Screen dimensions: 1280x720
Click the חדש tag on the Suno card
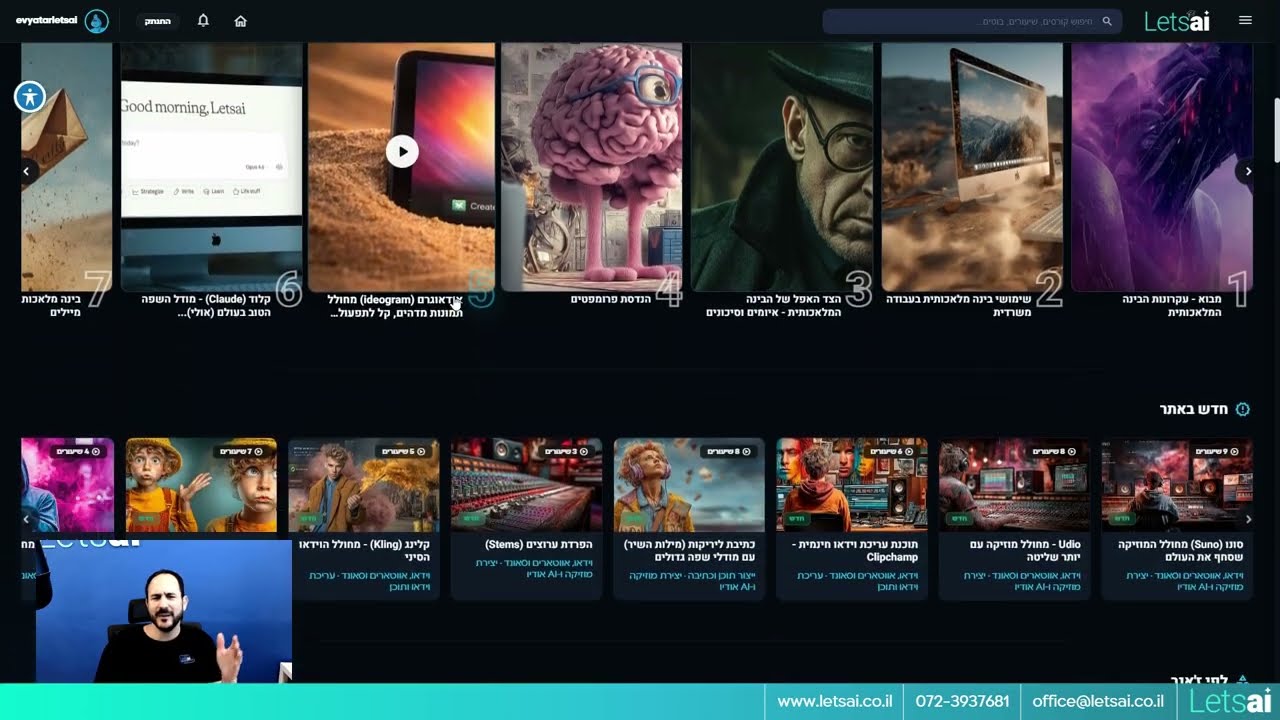[1122, 518]
